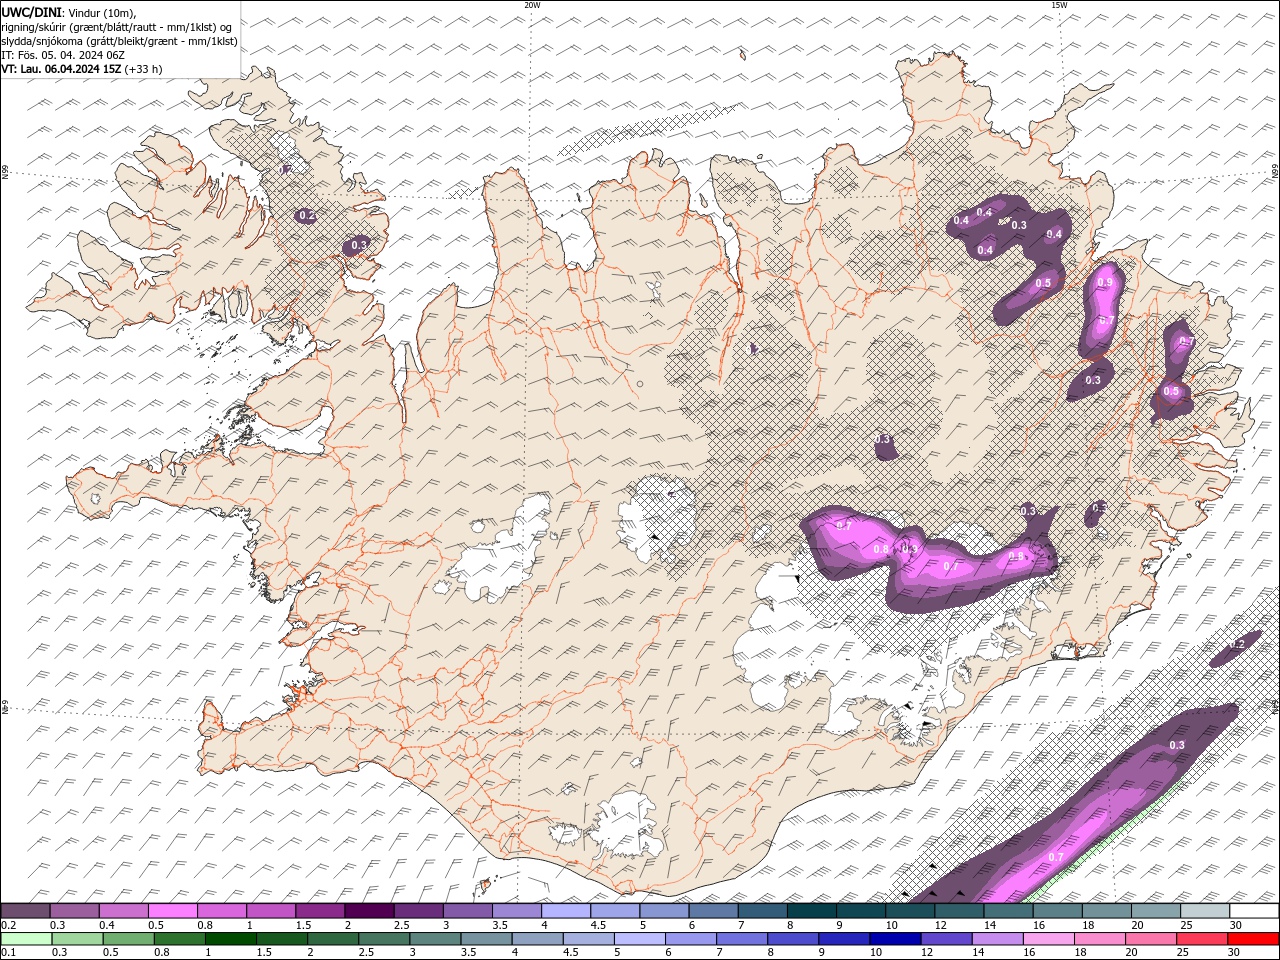Click the 0.2 snowfall value in the Westfjords
The height and width of the screenshot is (960, 1280).
(x=307, y=216)
